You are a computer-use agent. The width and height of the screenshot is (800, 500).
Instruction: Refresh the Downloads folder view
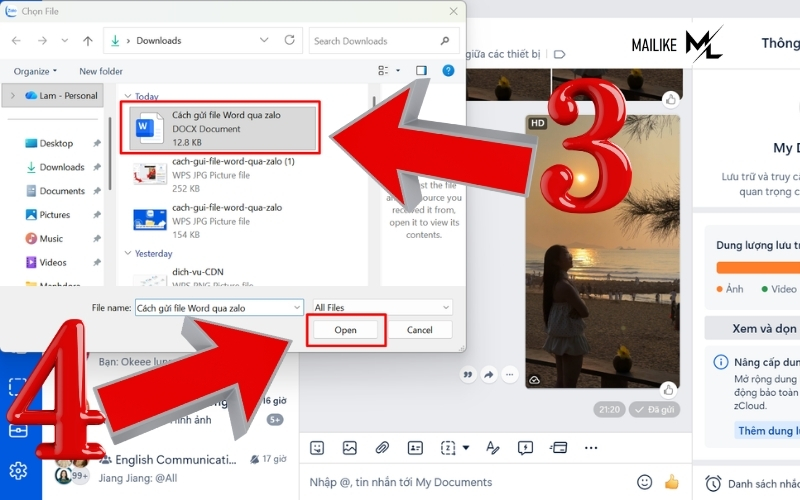[x=290, y=40]
